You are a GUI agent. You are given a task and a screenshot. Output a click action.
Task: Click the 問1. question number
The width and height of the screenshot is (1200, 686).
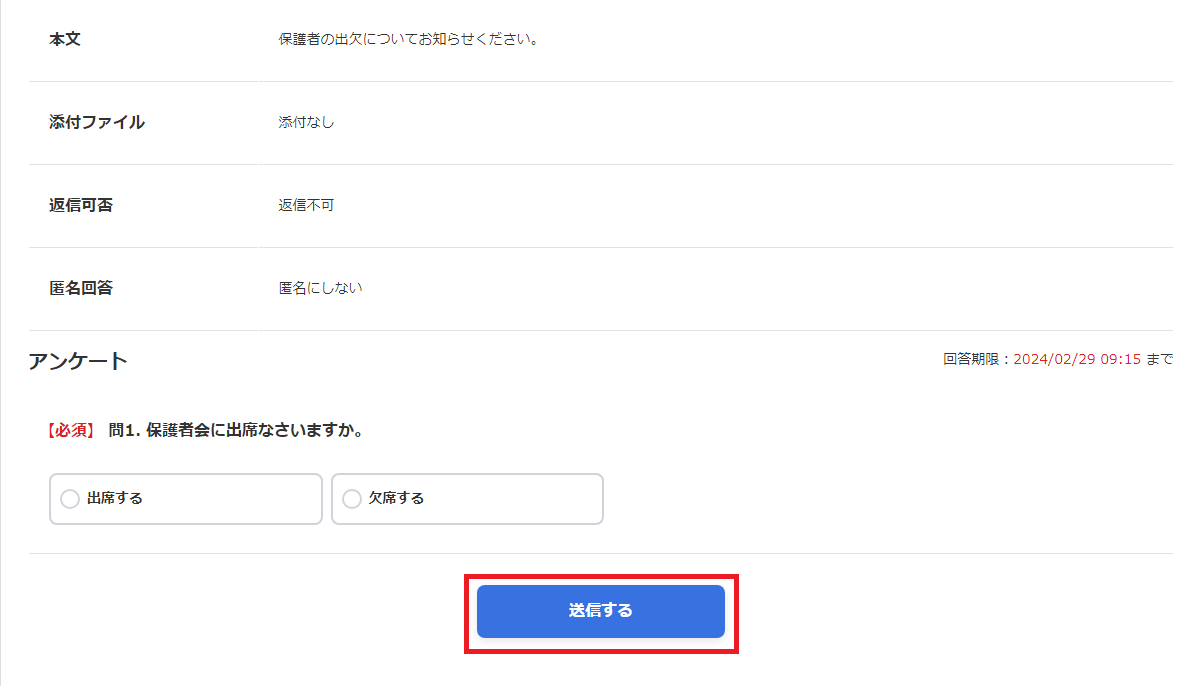pyautogui.click(x=125, y=430)
